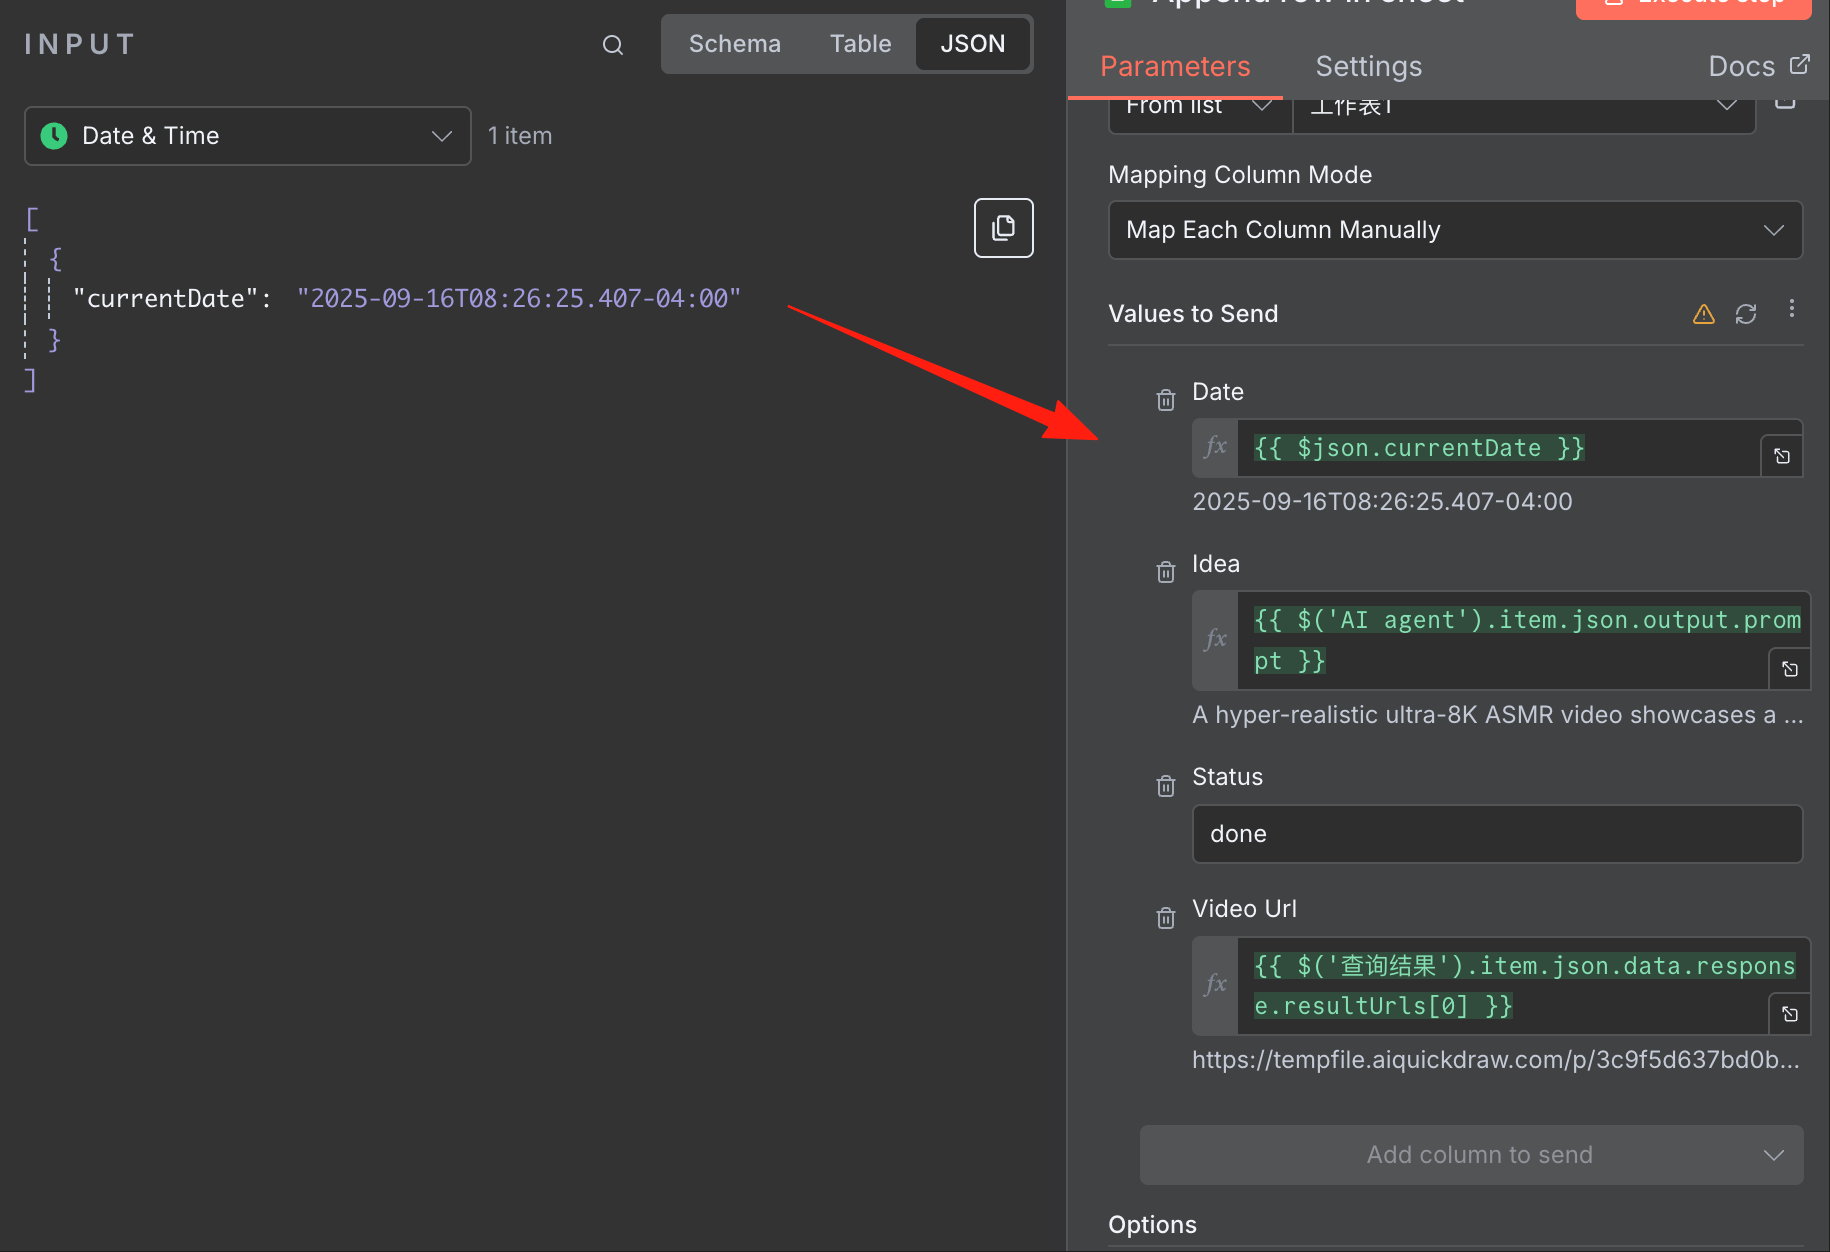Switch to Table view

860,44
